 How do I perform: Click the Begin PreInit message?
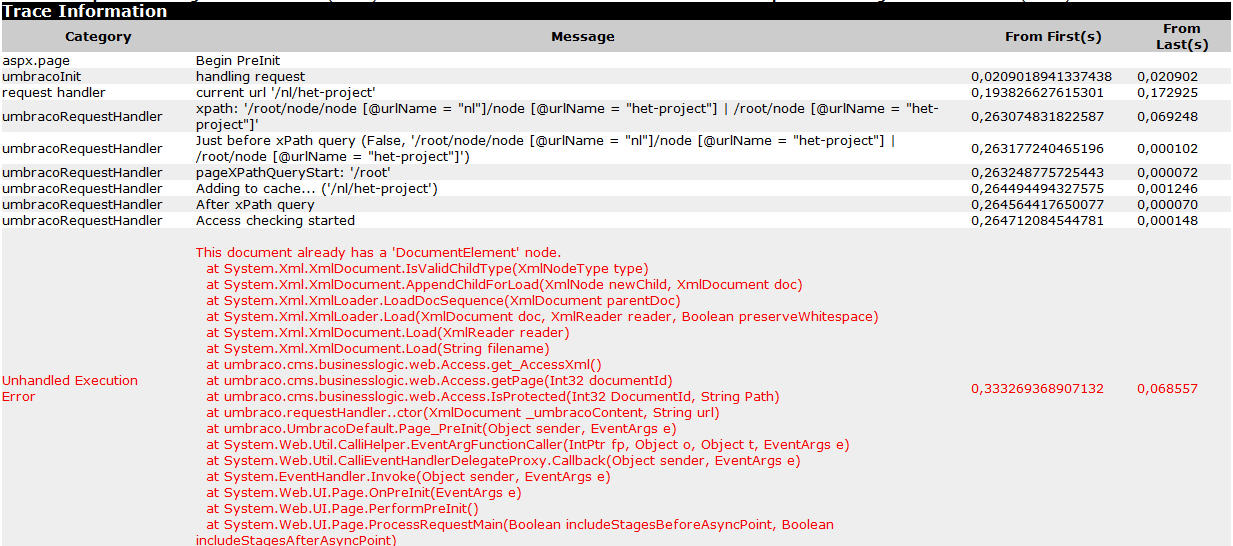238,60
